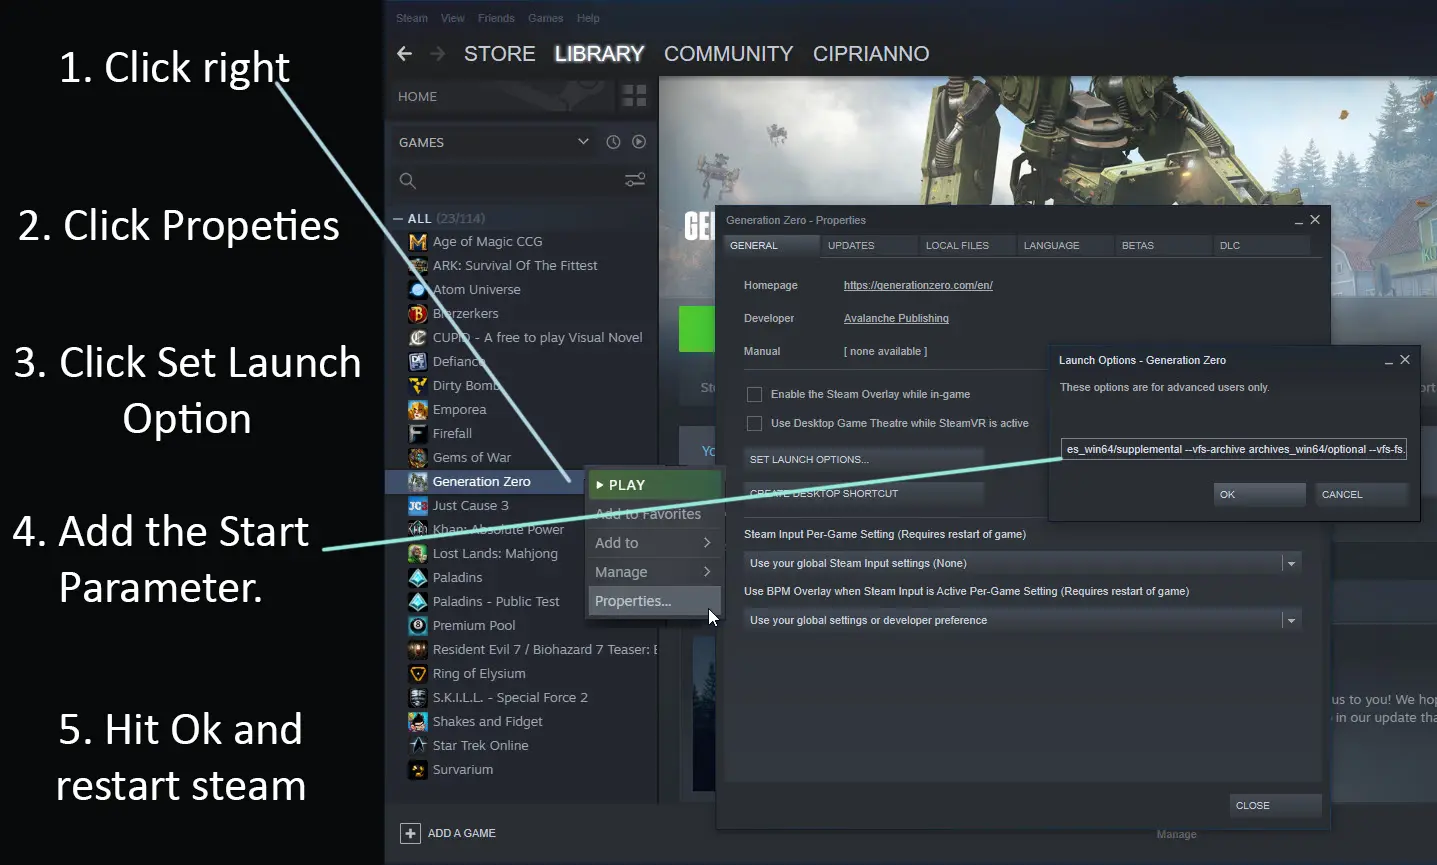Open the Games menu
Image resolution: width=1437 pixels, height=865 pixels.
click(545, 18)
